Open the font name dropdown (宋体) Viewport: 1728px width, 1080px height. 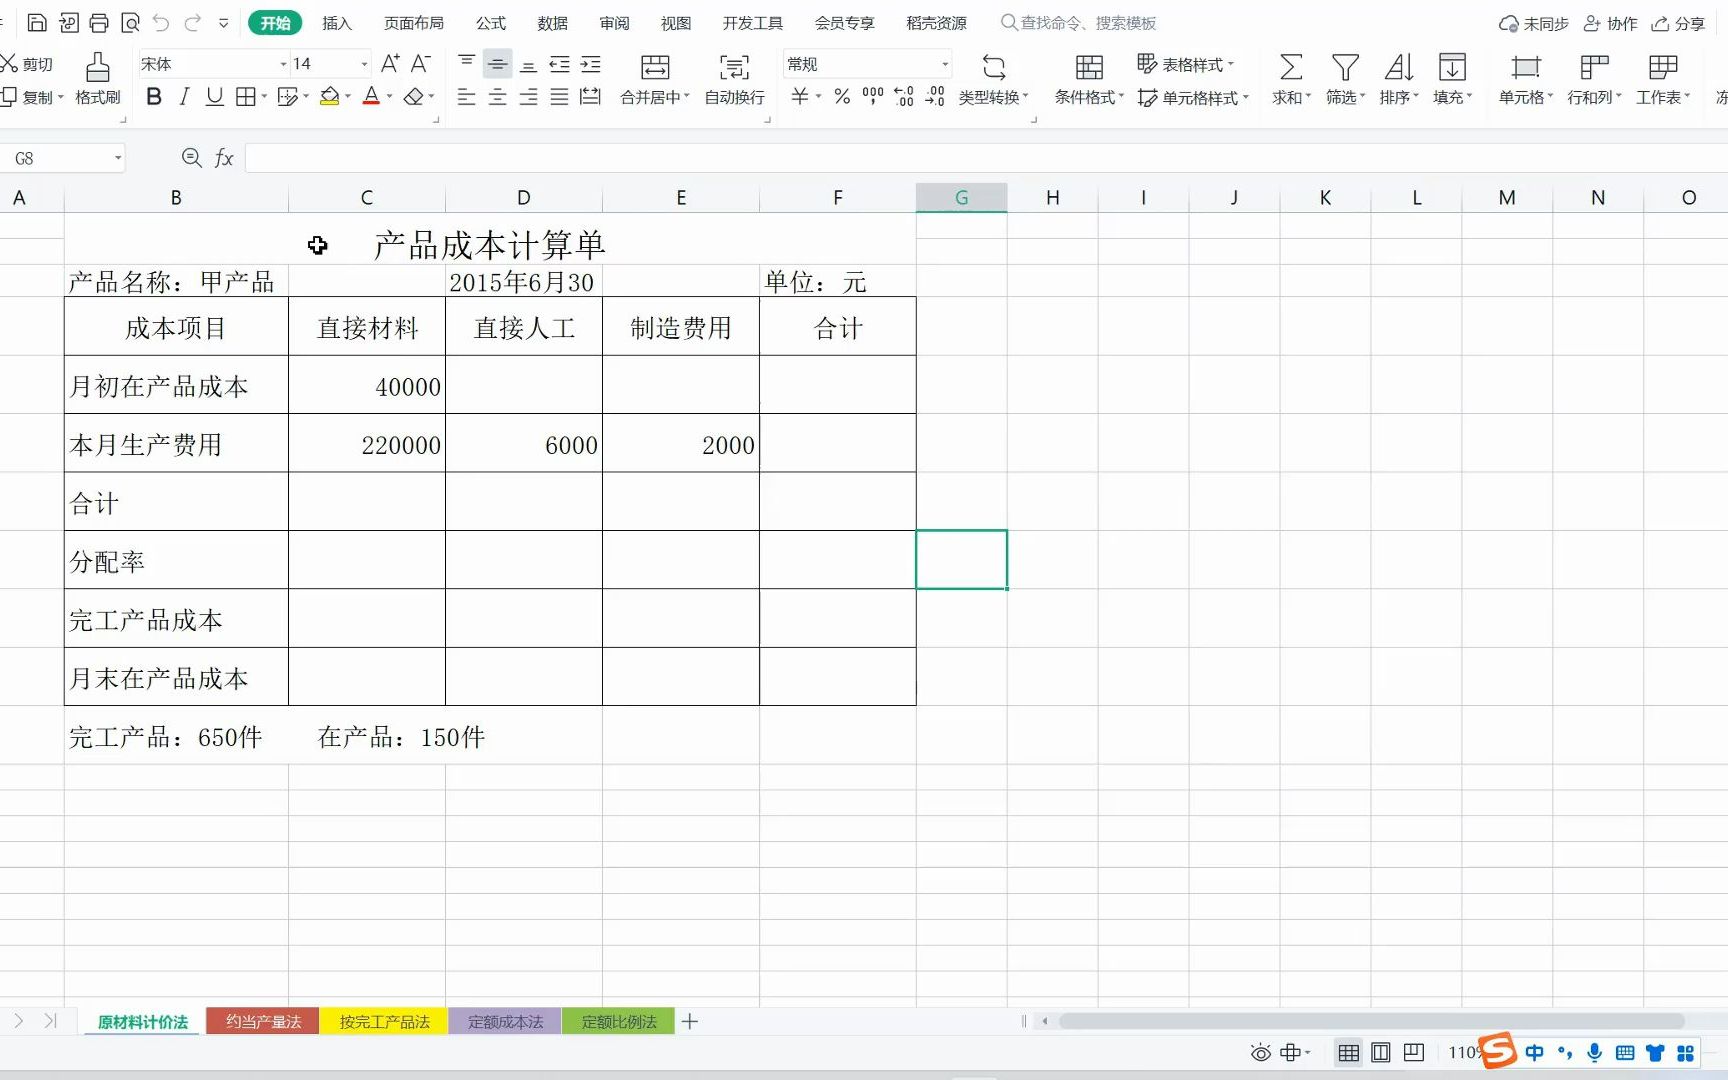pyautogui.click(x=284, y=64)
